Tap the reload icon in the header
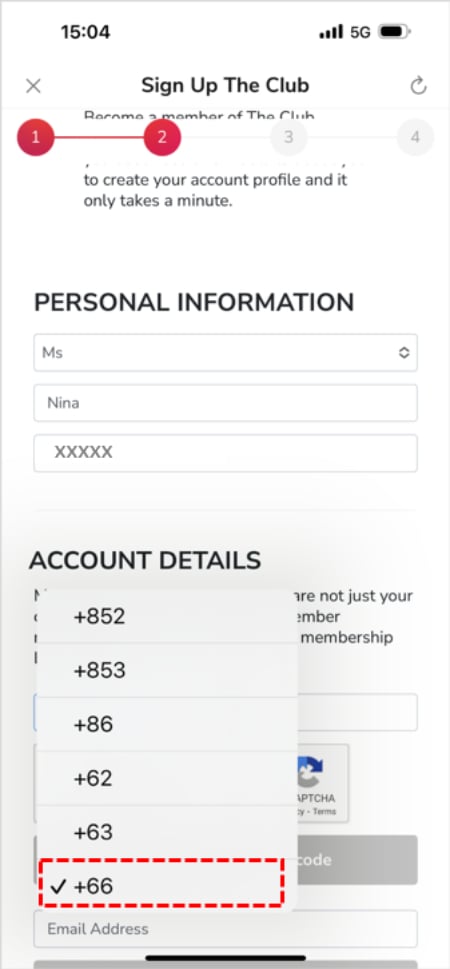Image resolution: width=450 pixels, height=969 pixels. pyautogui.click(x=418, y=86)
